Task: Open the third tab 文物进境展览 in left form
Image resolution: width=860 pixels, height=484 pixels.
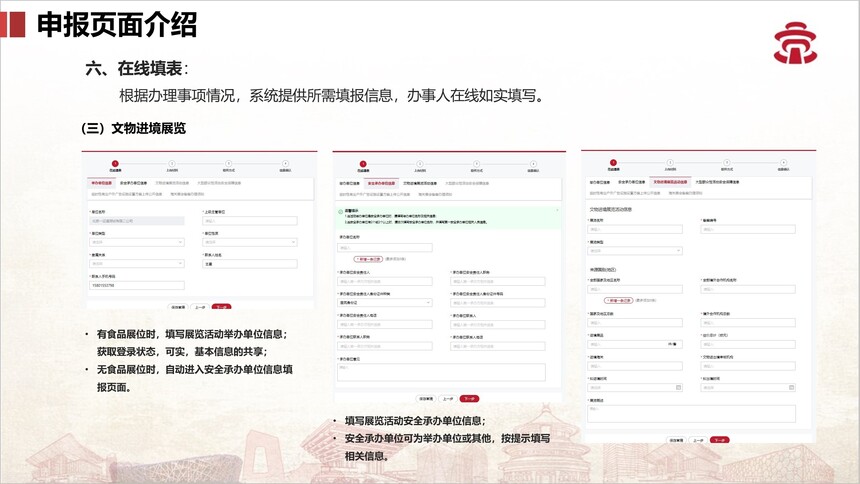Action: click(x=172, y=183)
